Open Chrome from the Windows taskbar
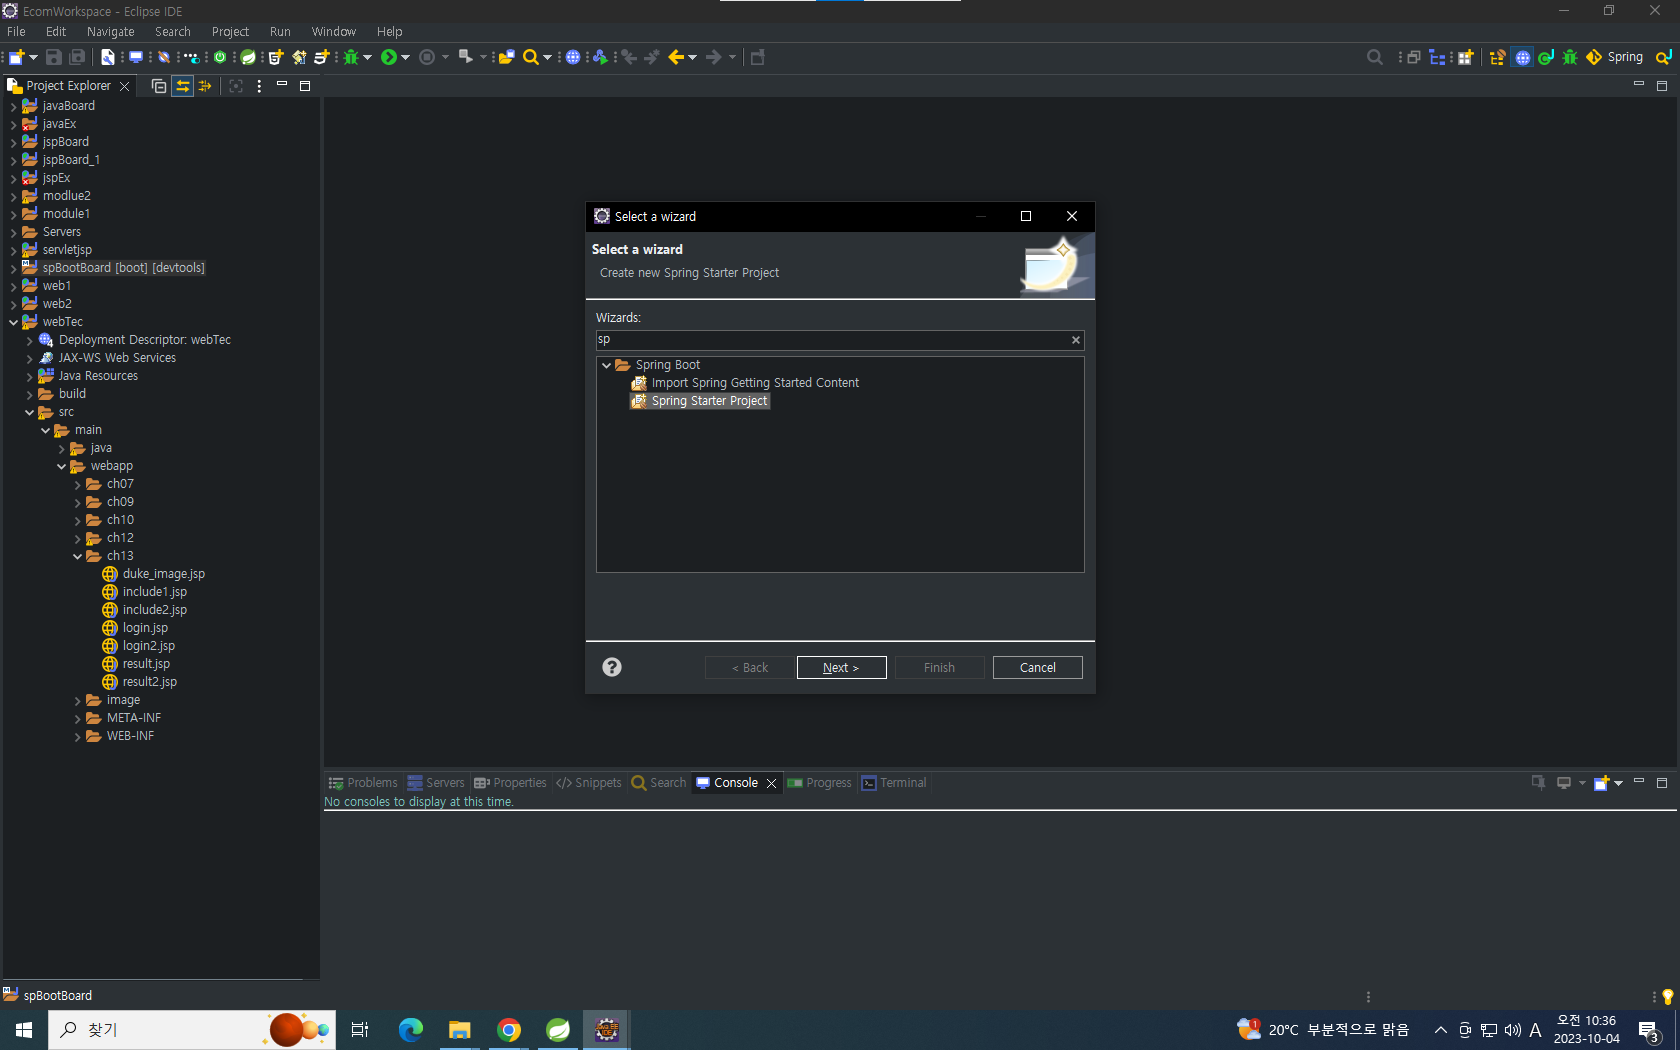This screenshot has width=1680, height=1050. tap(509, 1030)
